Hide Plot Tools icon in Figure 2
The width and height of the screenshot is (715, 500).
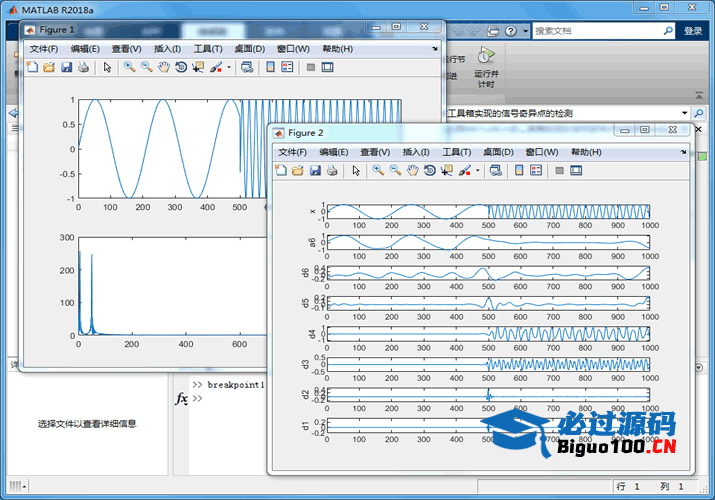[560, 170]
